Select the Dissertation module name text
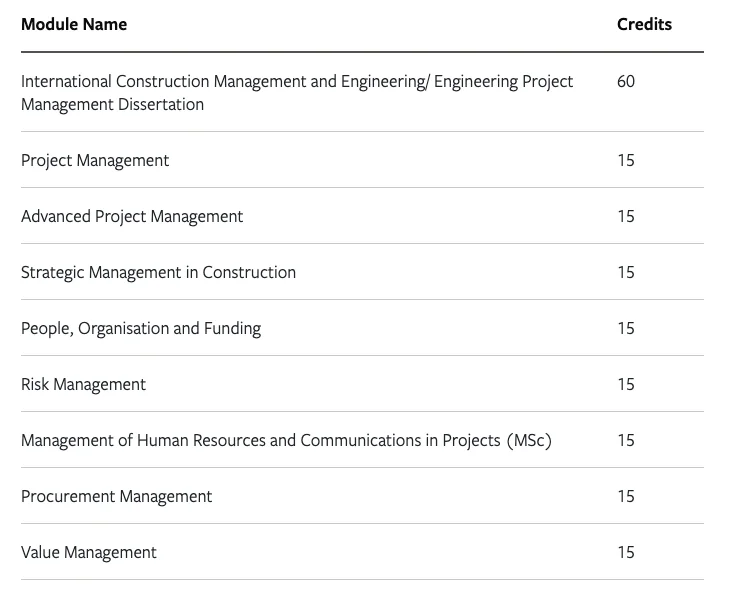731x597 pixels. coord(297,93)
